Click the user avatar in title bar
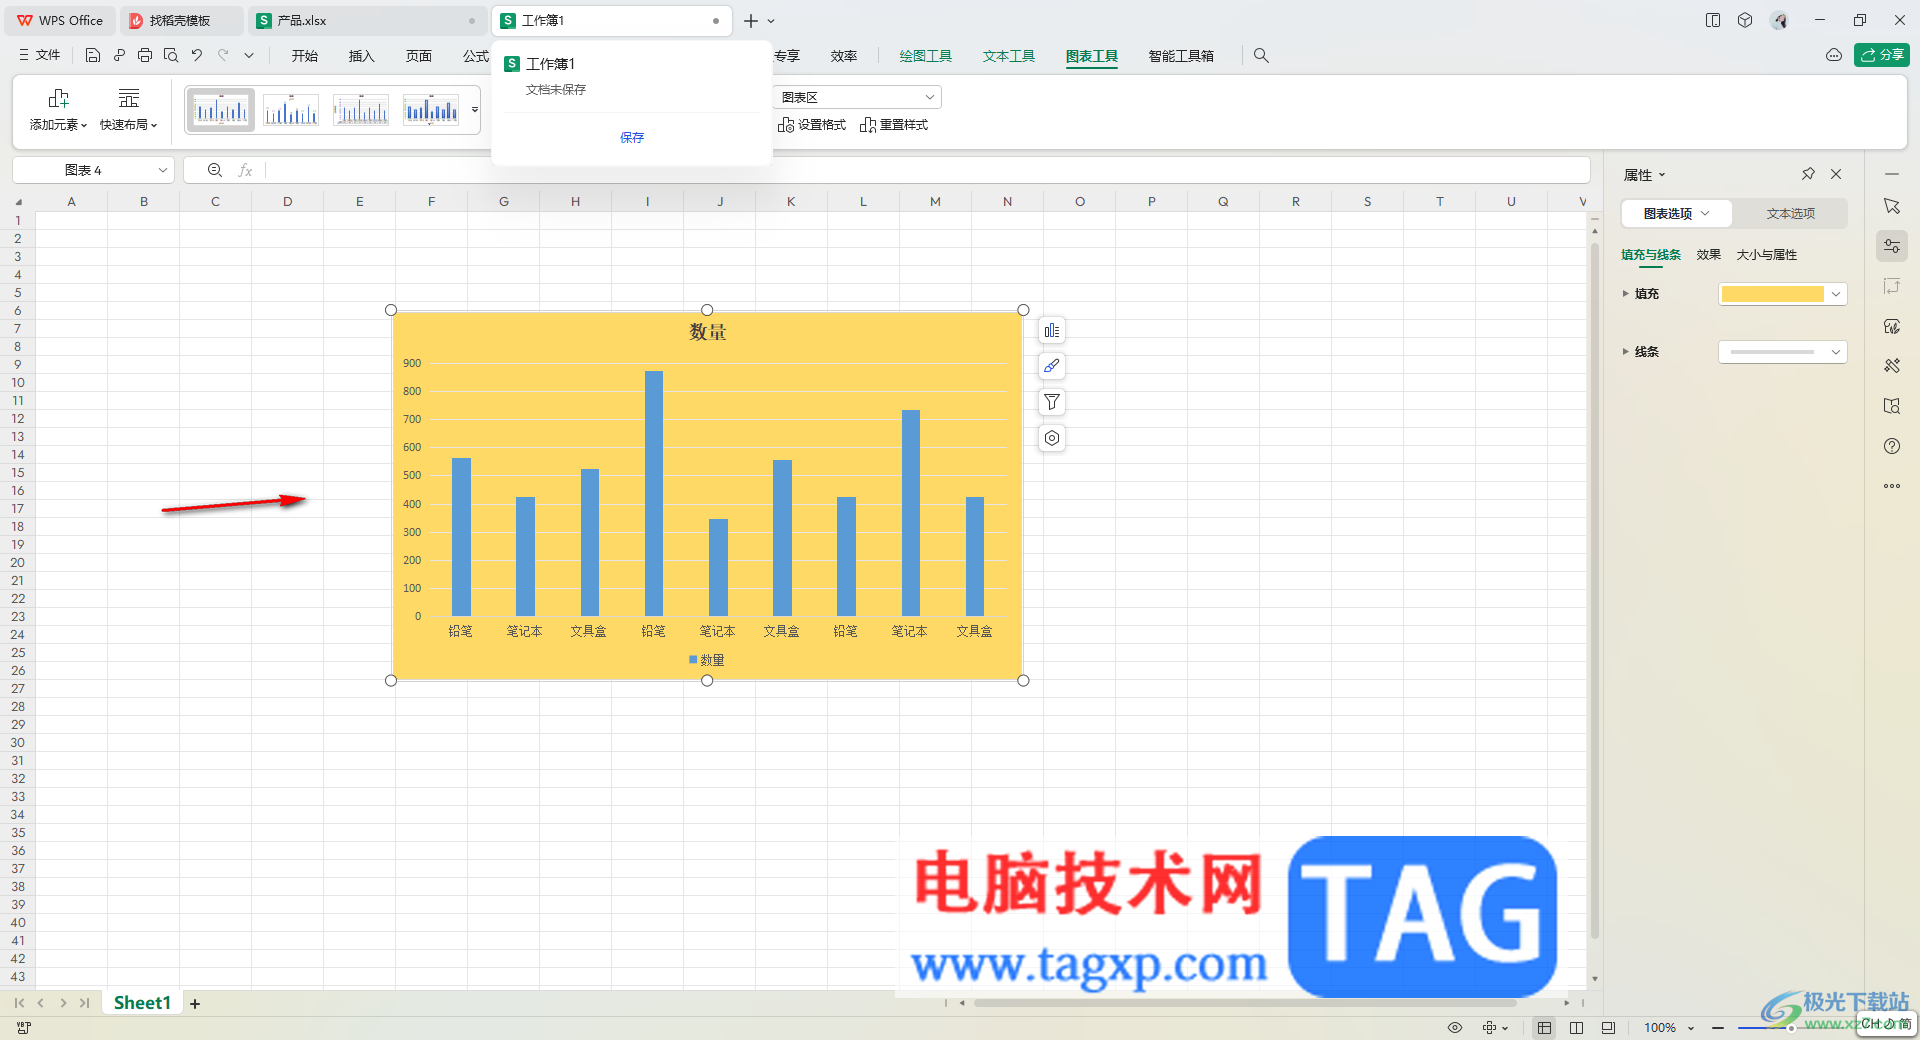 click(x=1779, y=20)
